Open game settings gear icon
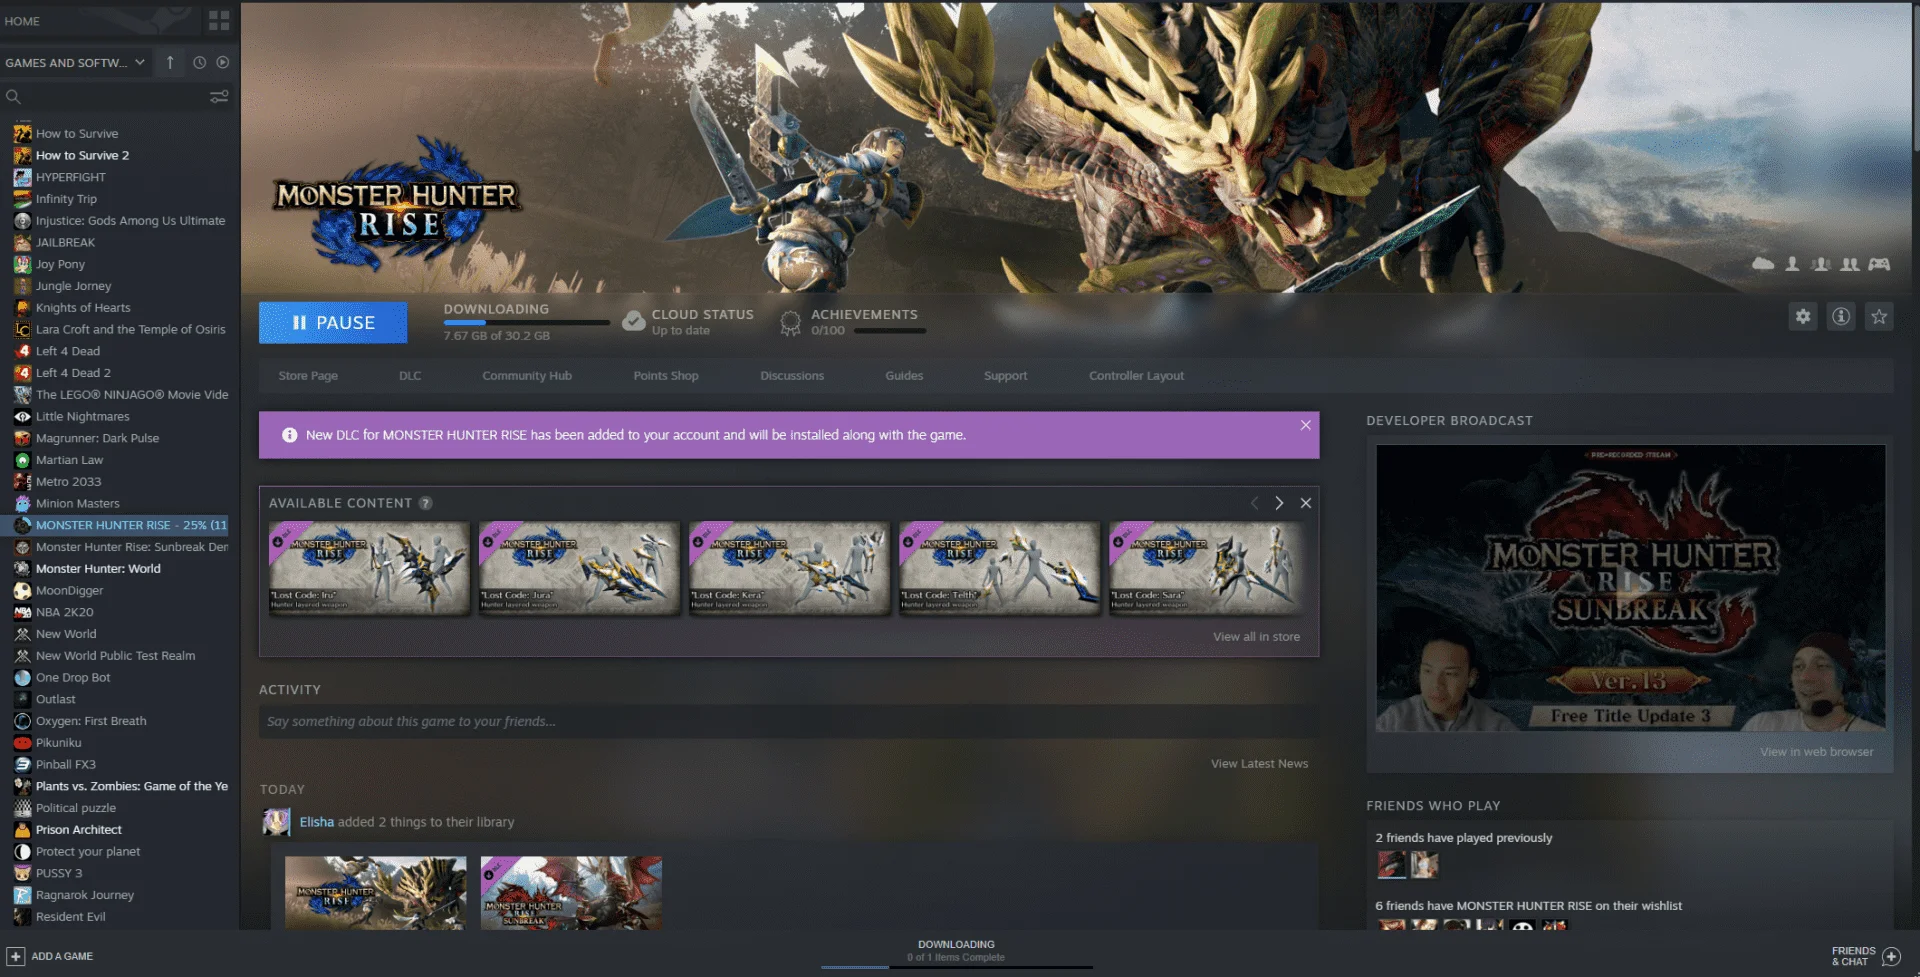 [1803, 317]
